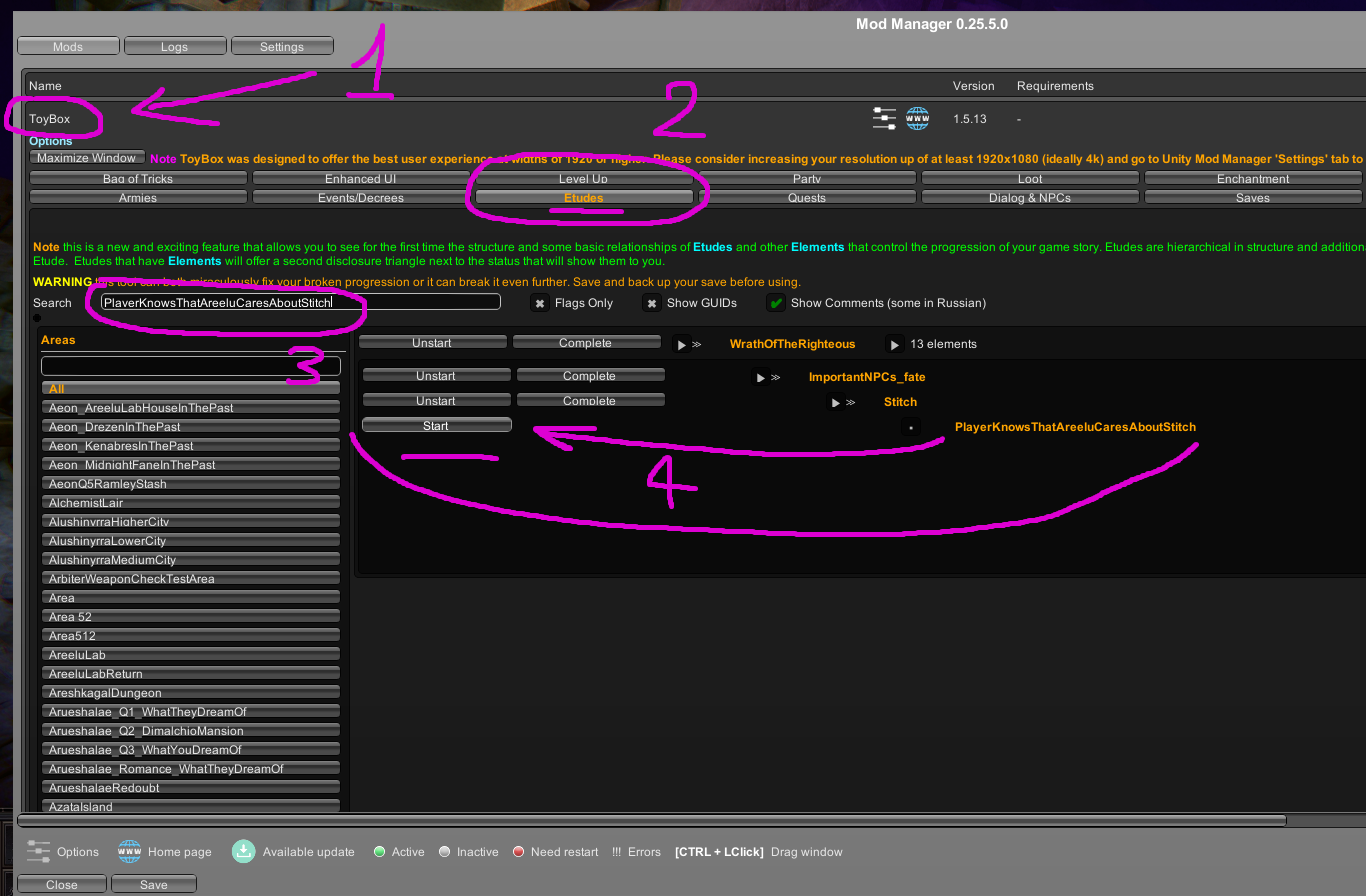
Task: Close the Mod Manager with the Close button
Action: (62, 884)
